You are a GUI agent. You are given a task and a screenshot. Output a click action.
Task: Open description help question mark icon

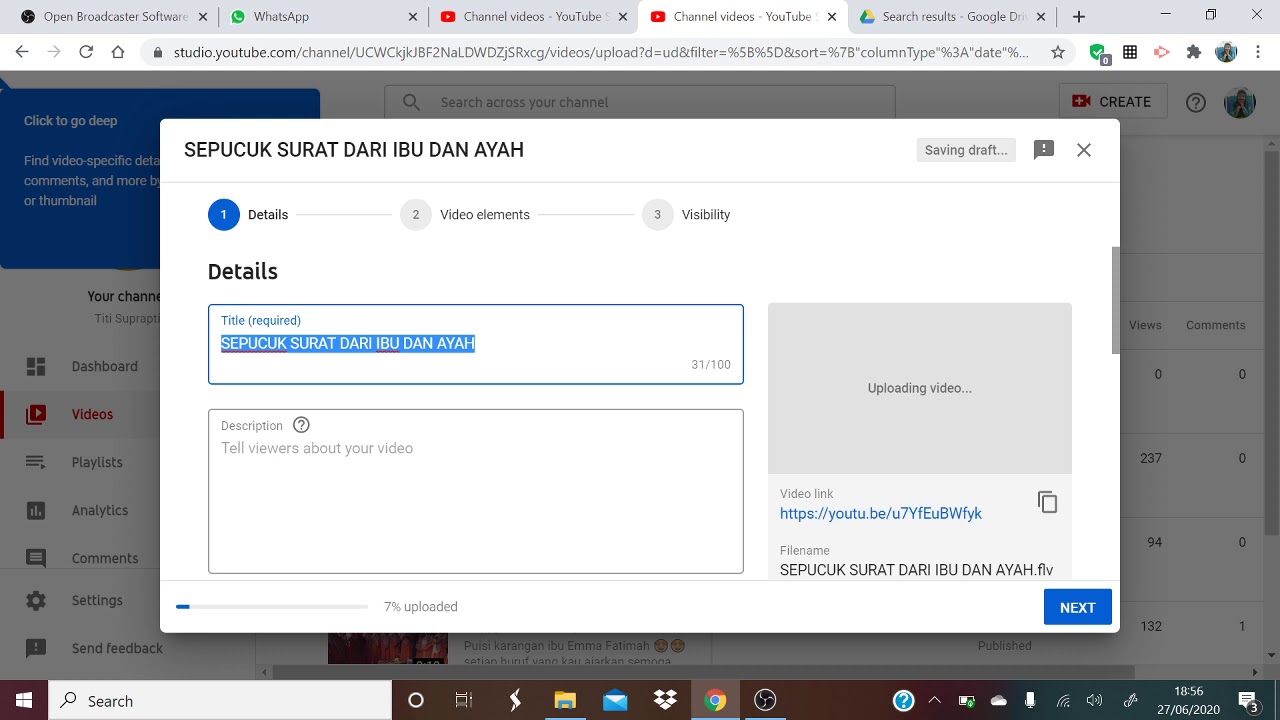point(301,425)
